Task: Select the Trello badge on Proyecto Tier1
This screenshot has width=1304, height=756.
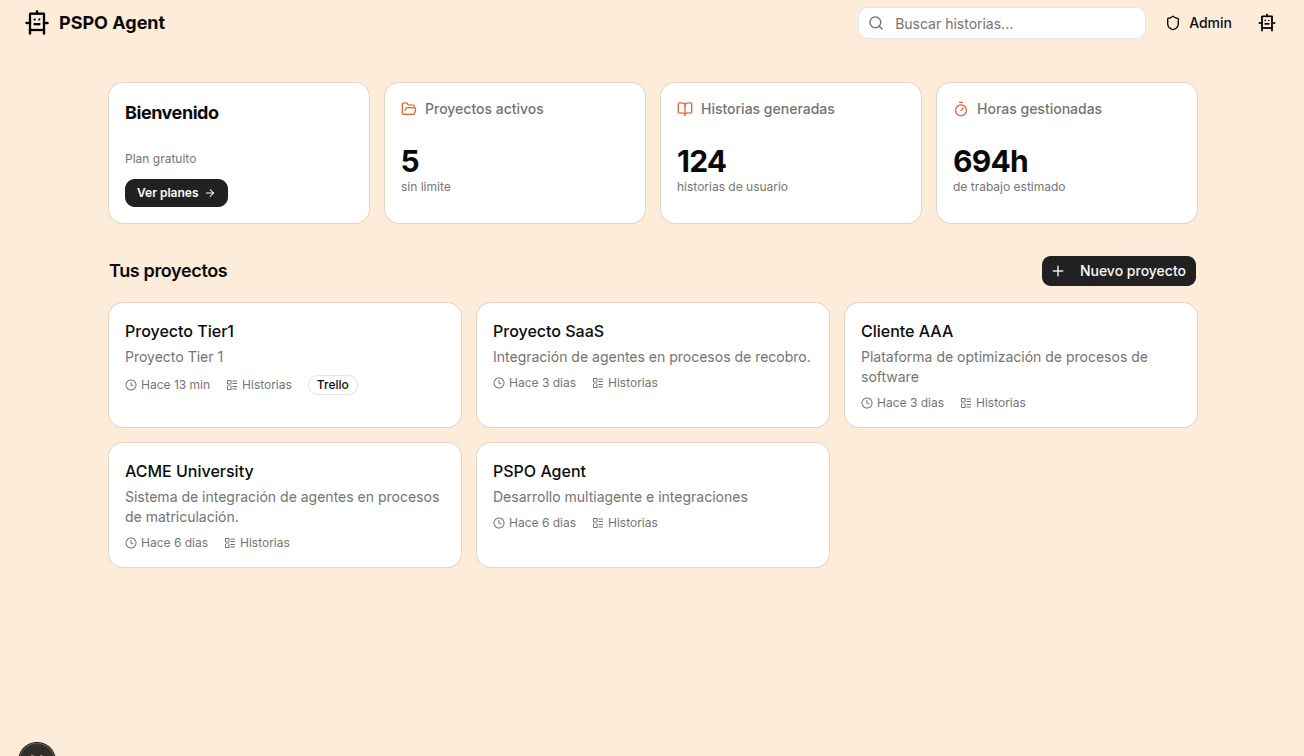Action: pyautogui.click(x=332, y=384)
